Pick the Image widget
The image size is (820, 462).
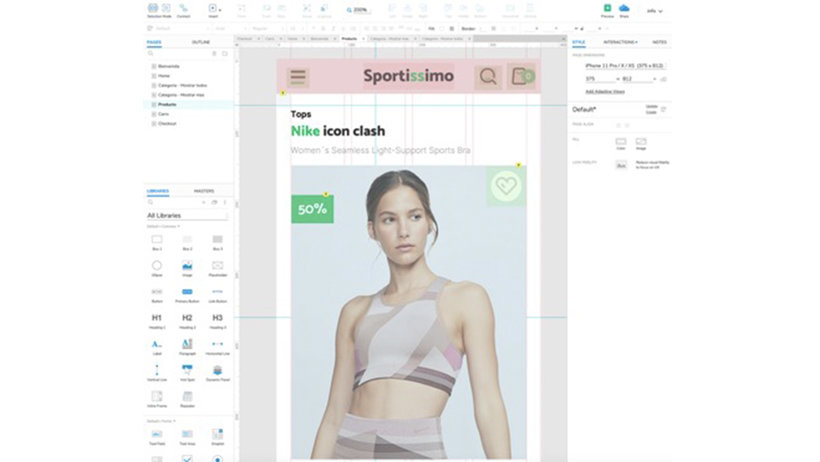[187, 268]
